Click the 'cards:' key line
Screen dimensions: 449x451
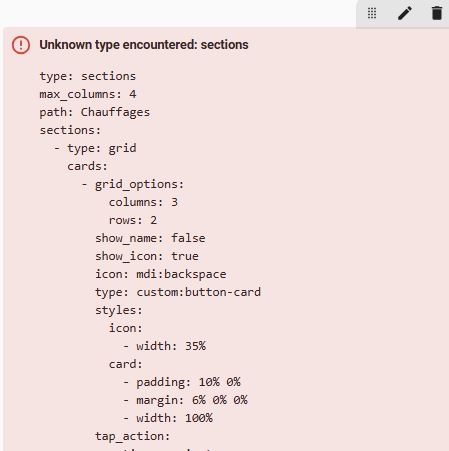[x=87, y=166]
